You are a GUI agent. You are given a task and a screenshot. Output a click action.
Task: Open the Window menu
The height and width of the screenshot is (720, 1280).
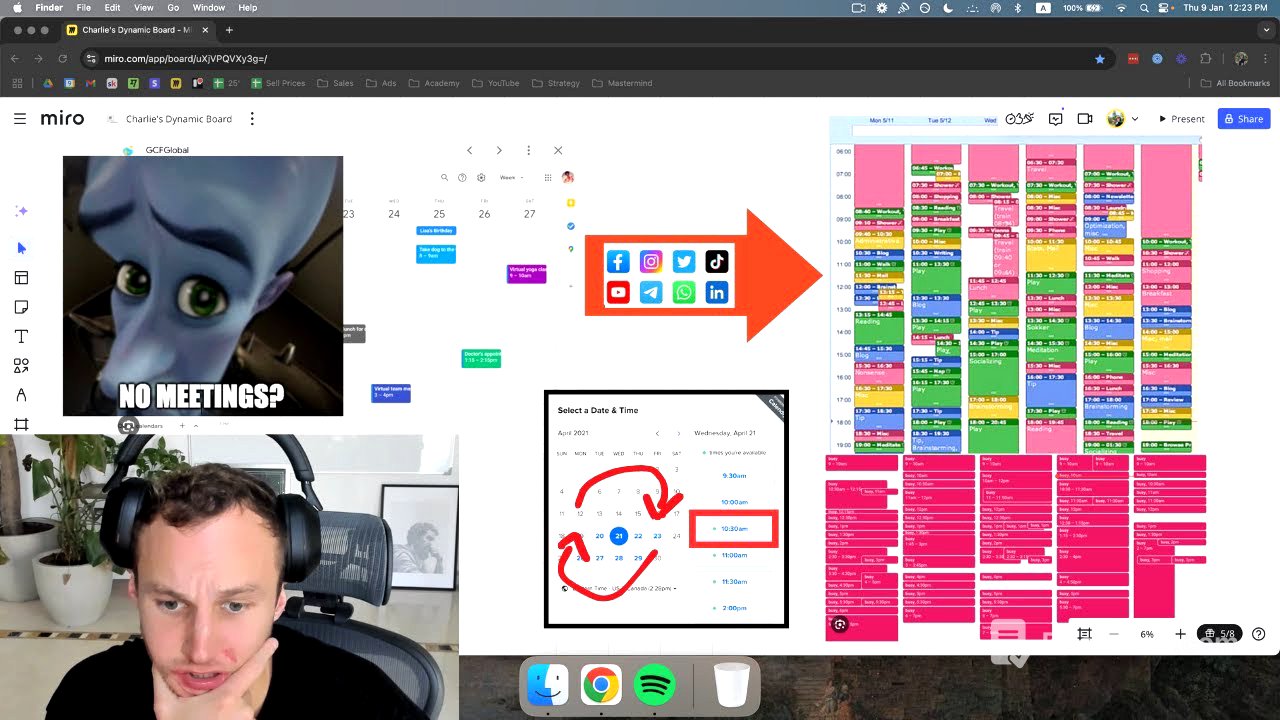pyautogui.click(x=208, y=7)
